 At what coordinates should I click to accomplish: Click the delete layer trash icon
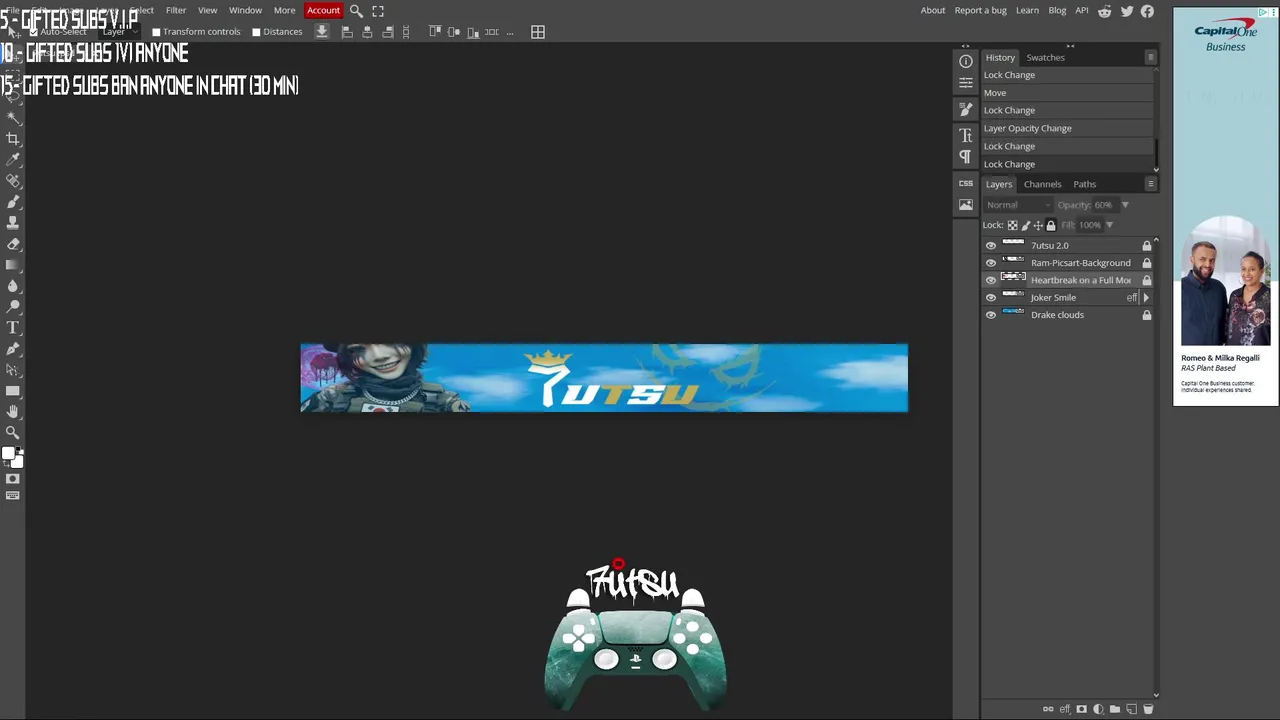[x=1148, y=709]
